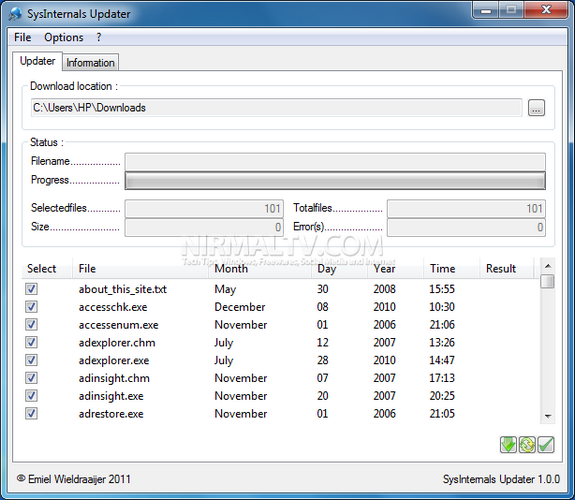Click the Size value field
Image resolution: width=575 pixels, height=500 pixels.
pos(204,227)
